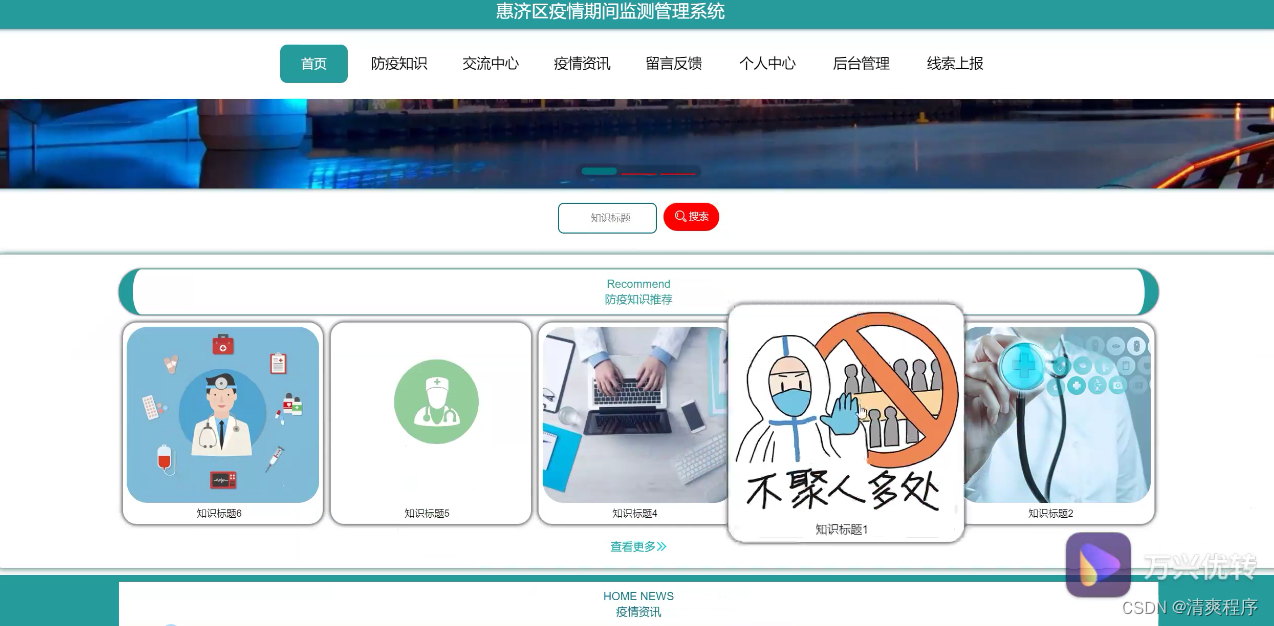
Task: Click the 万兴优转 purple watermark icon
Action: point(1097,564)
